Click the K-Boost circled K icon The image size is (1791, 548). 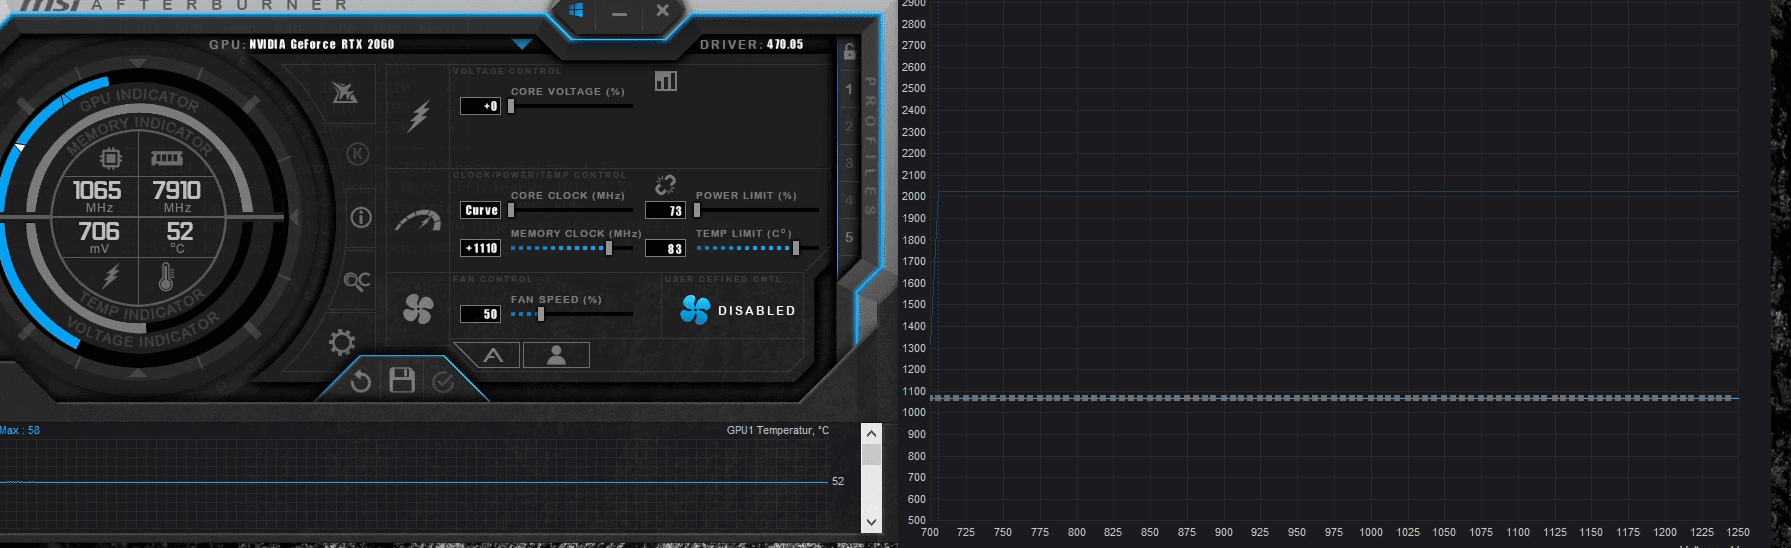click(x=358, y=154)
